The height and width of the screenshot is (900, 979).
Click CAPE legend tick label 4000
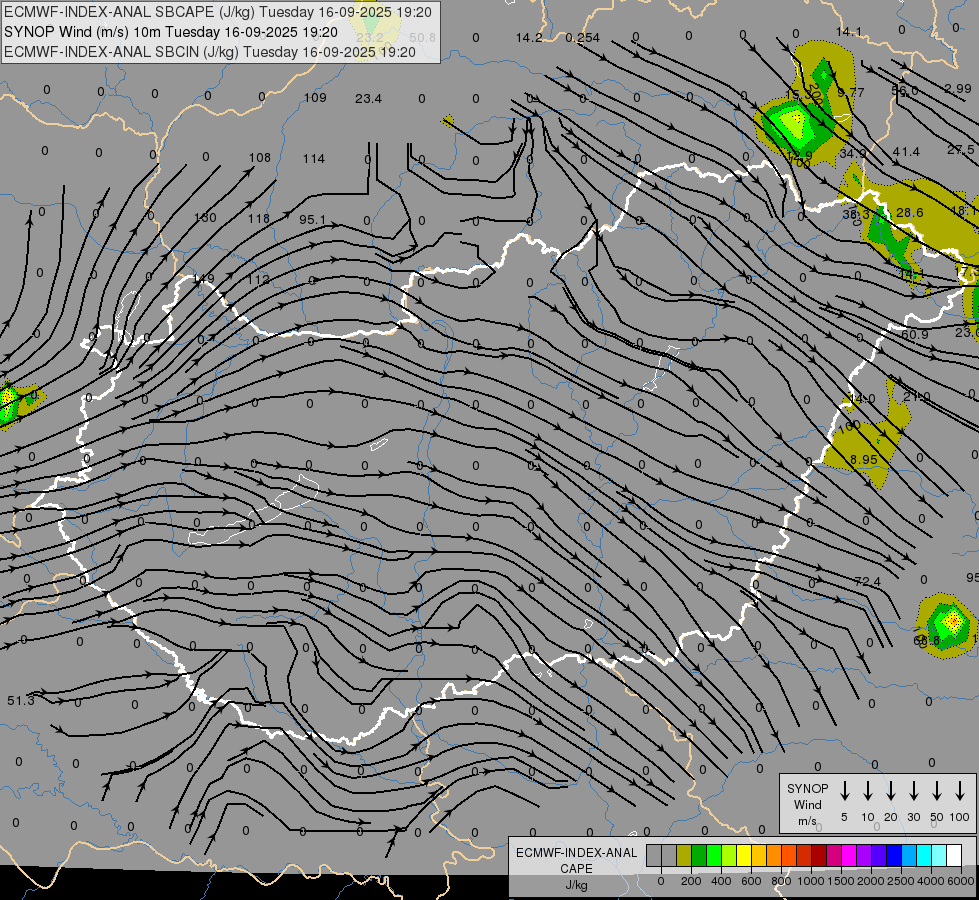[931, 881]
